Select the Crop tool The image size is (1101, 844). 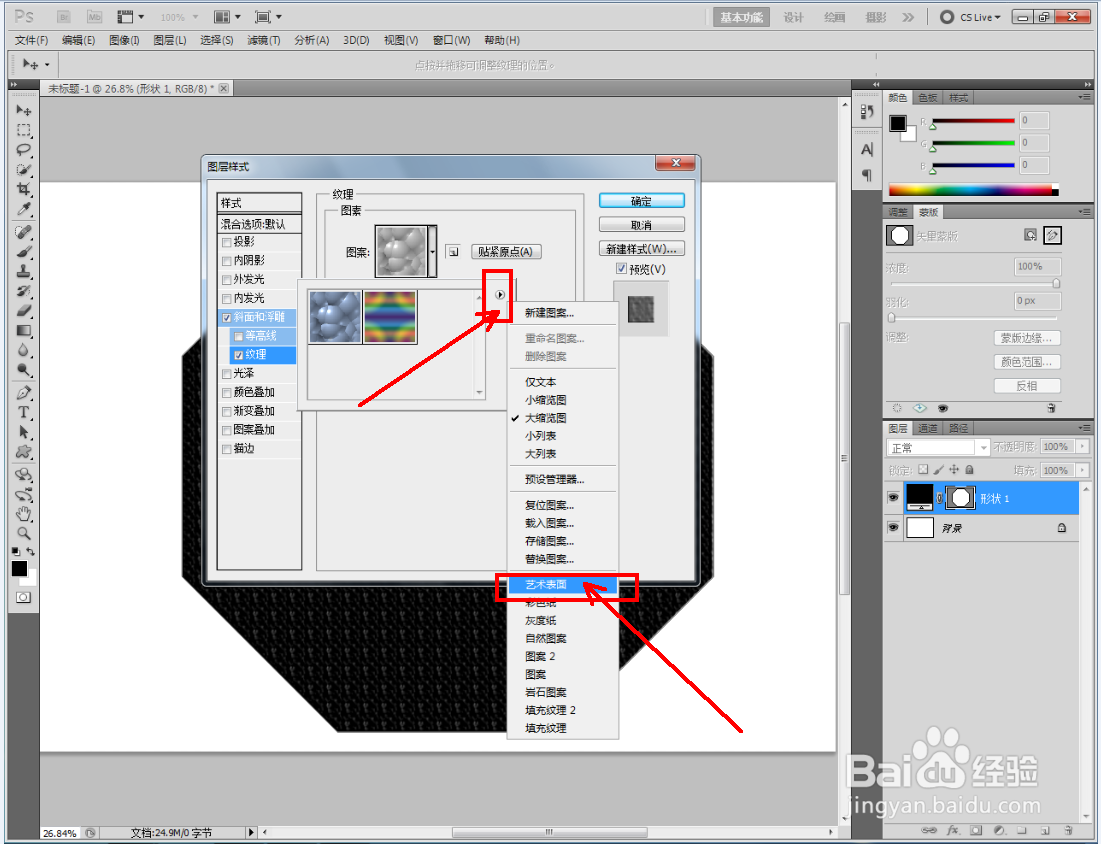click(23, 189)
